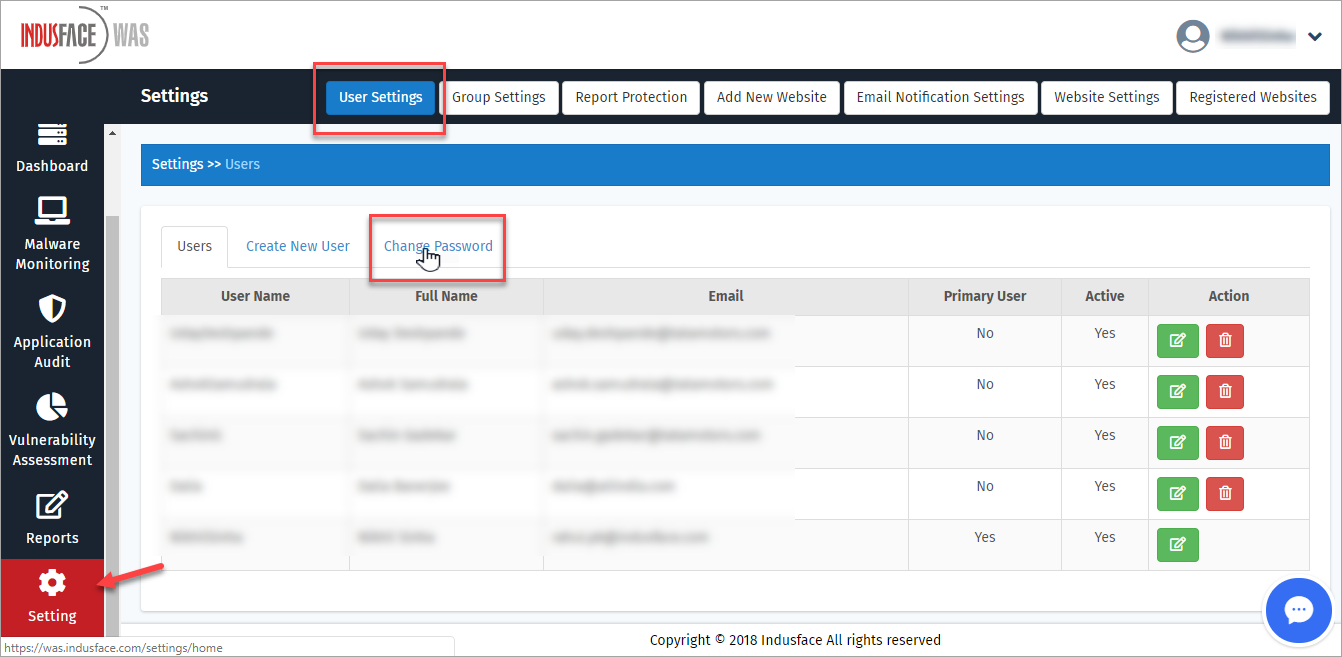Click the sidebar scroll up arrow

(112, 132)
